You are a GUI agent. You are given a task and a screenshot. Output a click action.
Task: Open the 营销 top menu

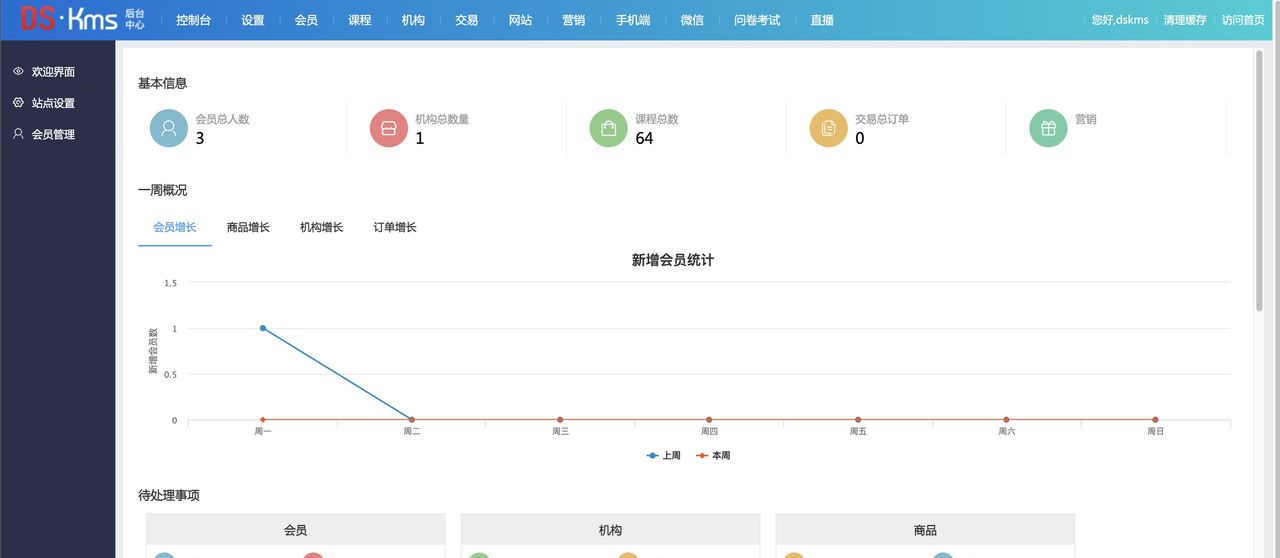pos(573,20)
